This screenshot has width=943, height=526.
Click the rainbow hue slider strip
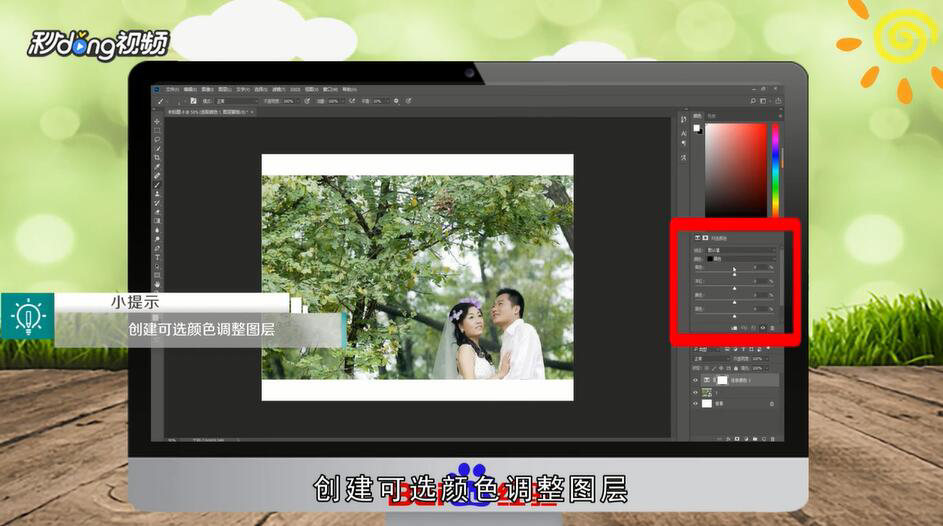click(x=775, y=170)
